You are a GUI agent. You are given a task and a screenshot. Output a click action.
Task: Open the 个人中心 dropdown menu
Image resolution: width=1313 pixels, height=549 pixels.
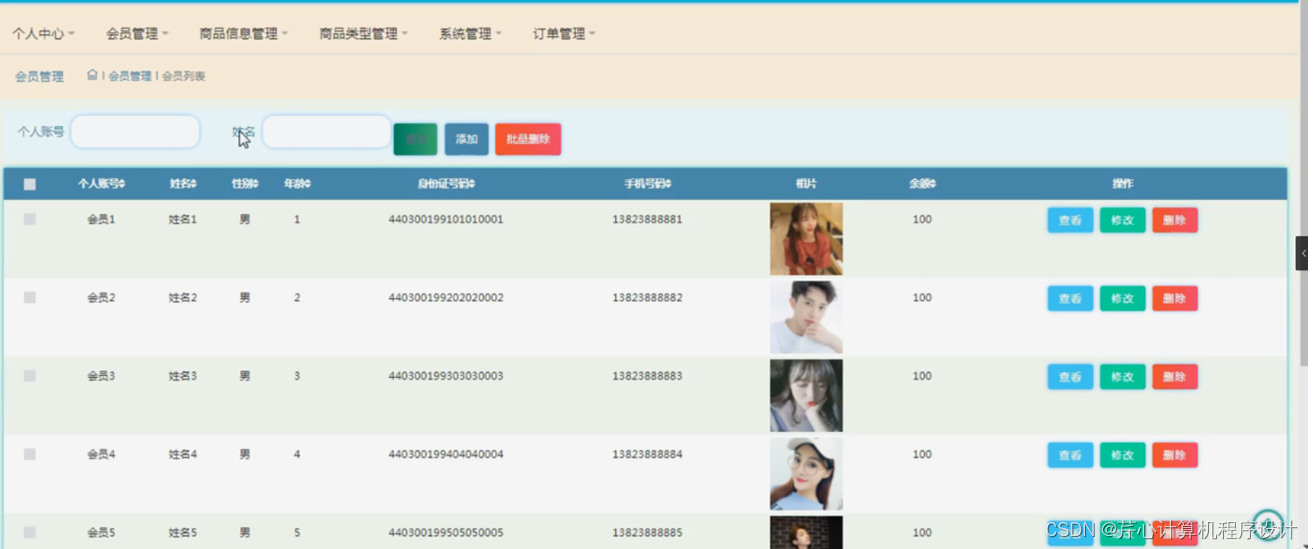pyautogui.click(x=43, y=34)
